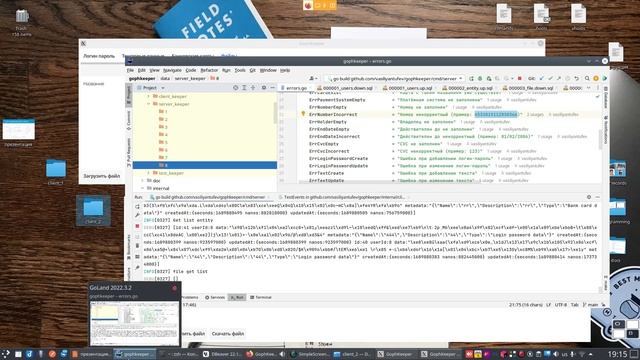
Task: Collapse the internal folder
Action: click(142, 188)
